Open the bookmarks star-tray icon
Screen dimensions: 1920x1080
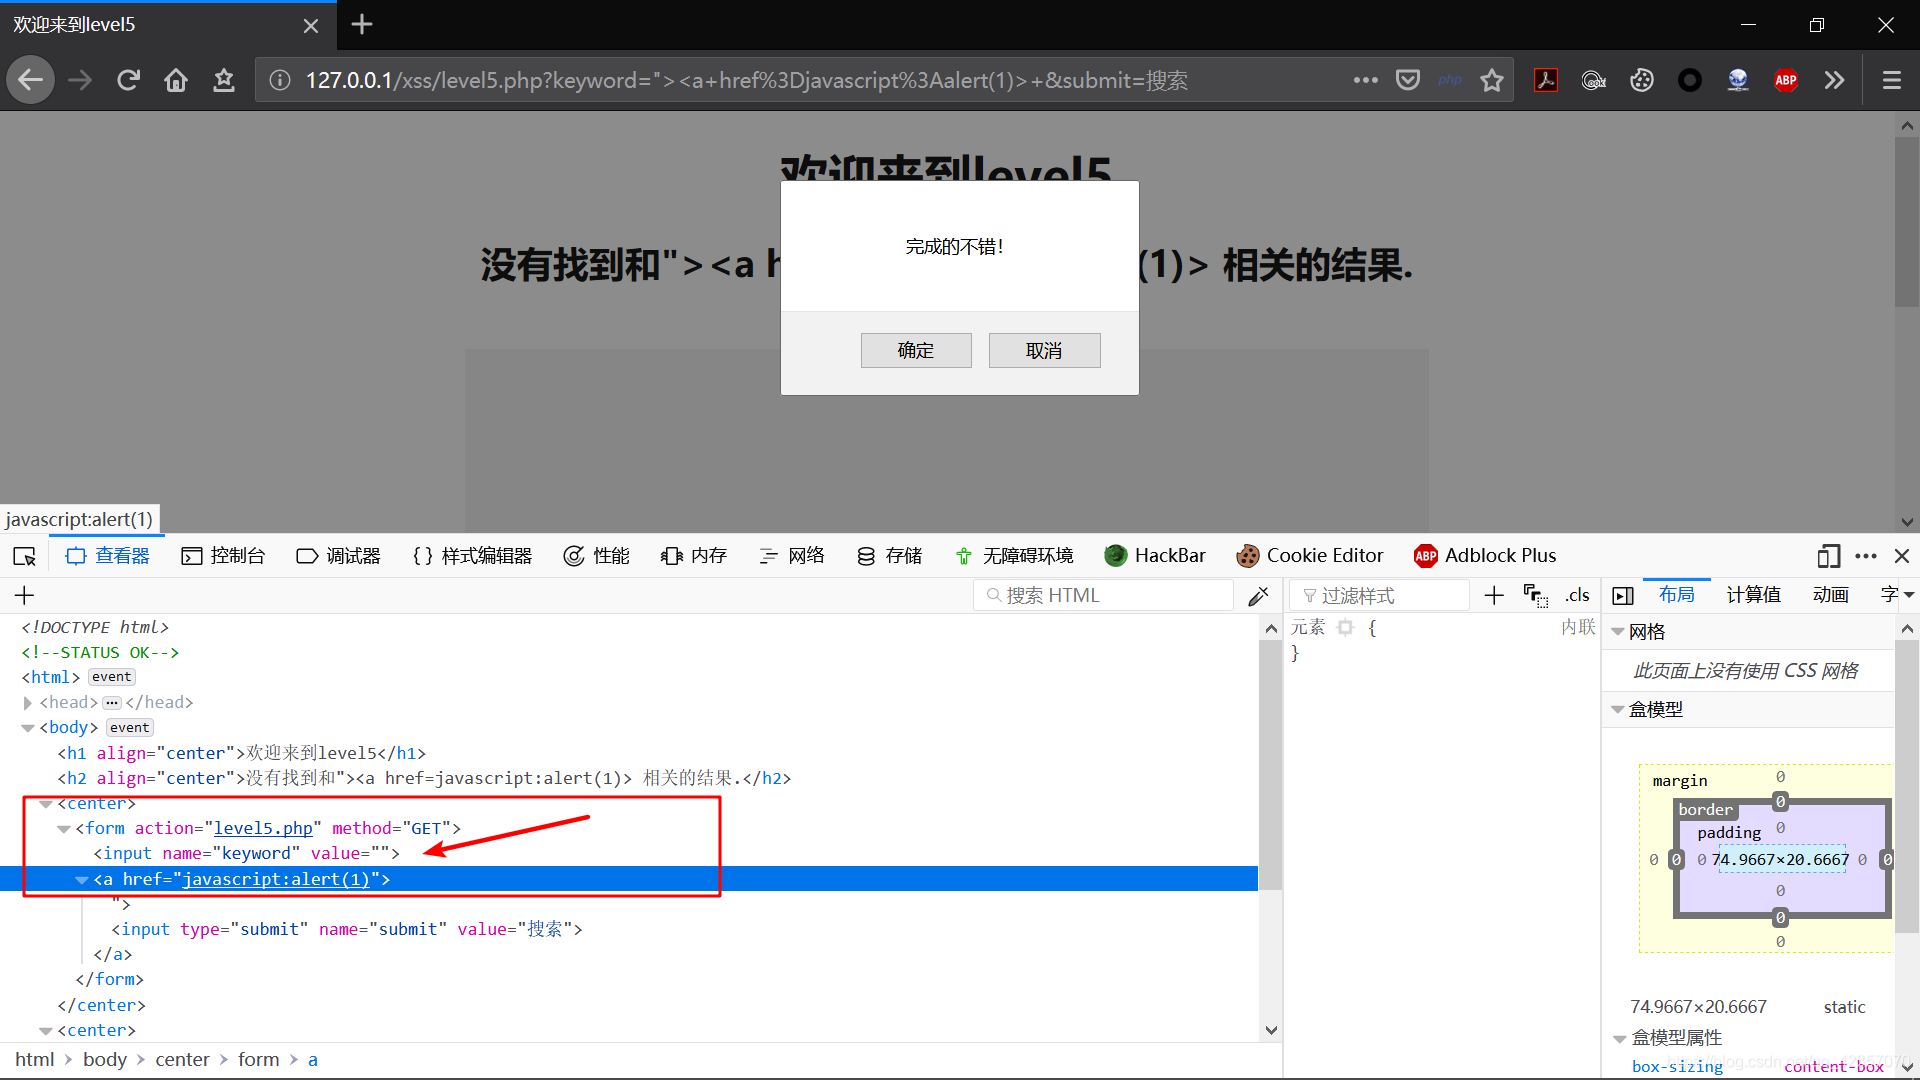point(224,80)
